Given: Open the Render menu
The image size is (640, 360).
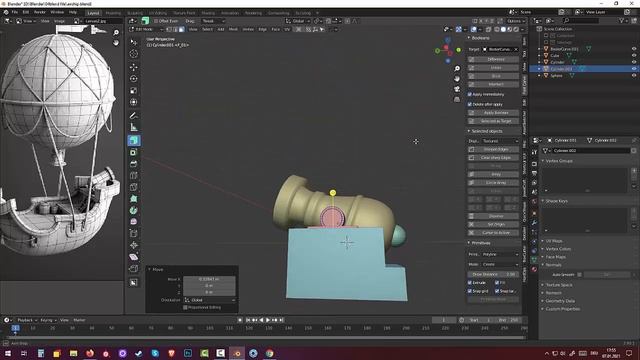Looking at the screenshot, I should tap(40, 12).
